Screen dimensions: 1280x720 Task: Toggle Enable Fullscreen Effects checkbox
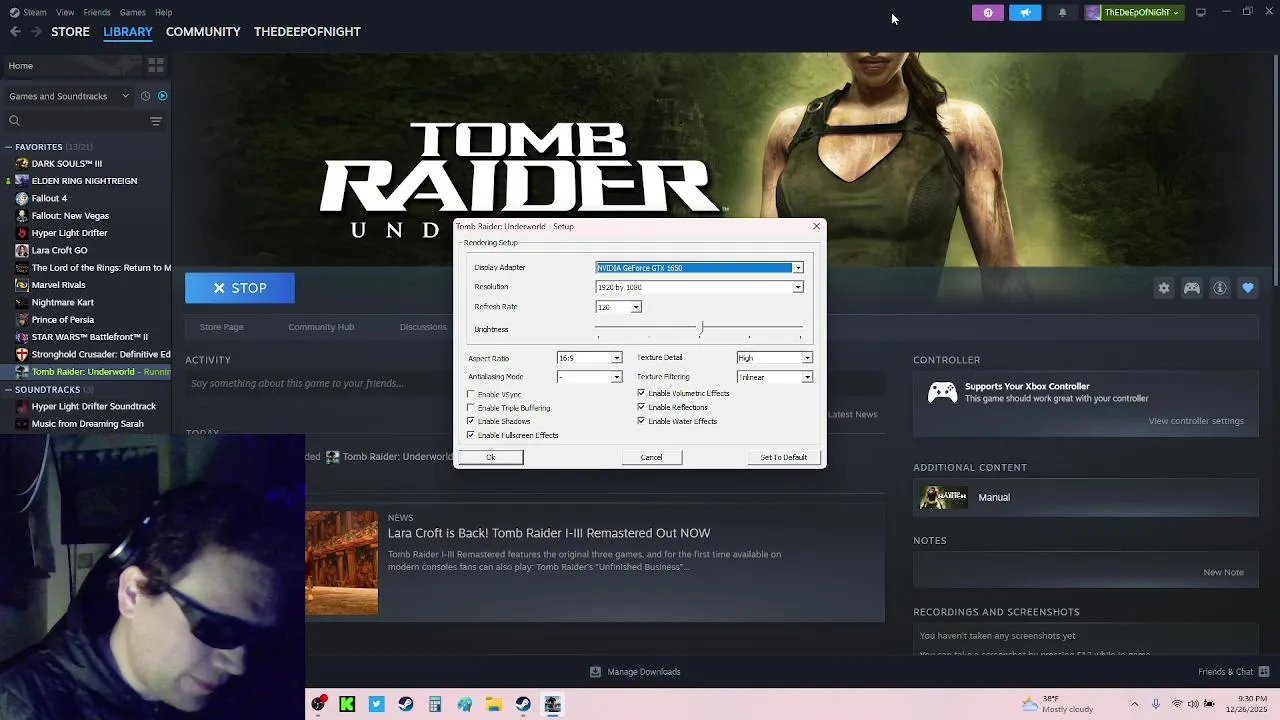click(471, 435)
